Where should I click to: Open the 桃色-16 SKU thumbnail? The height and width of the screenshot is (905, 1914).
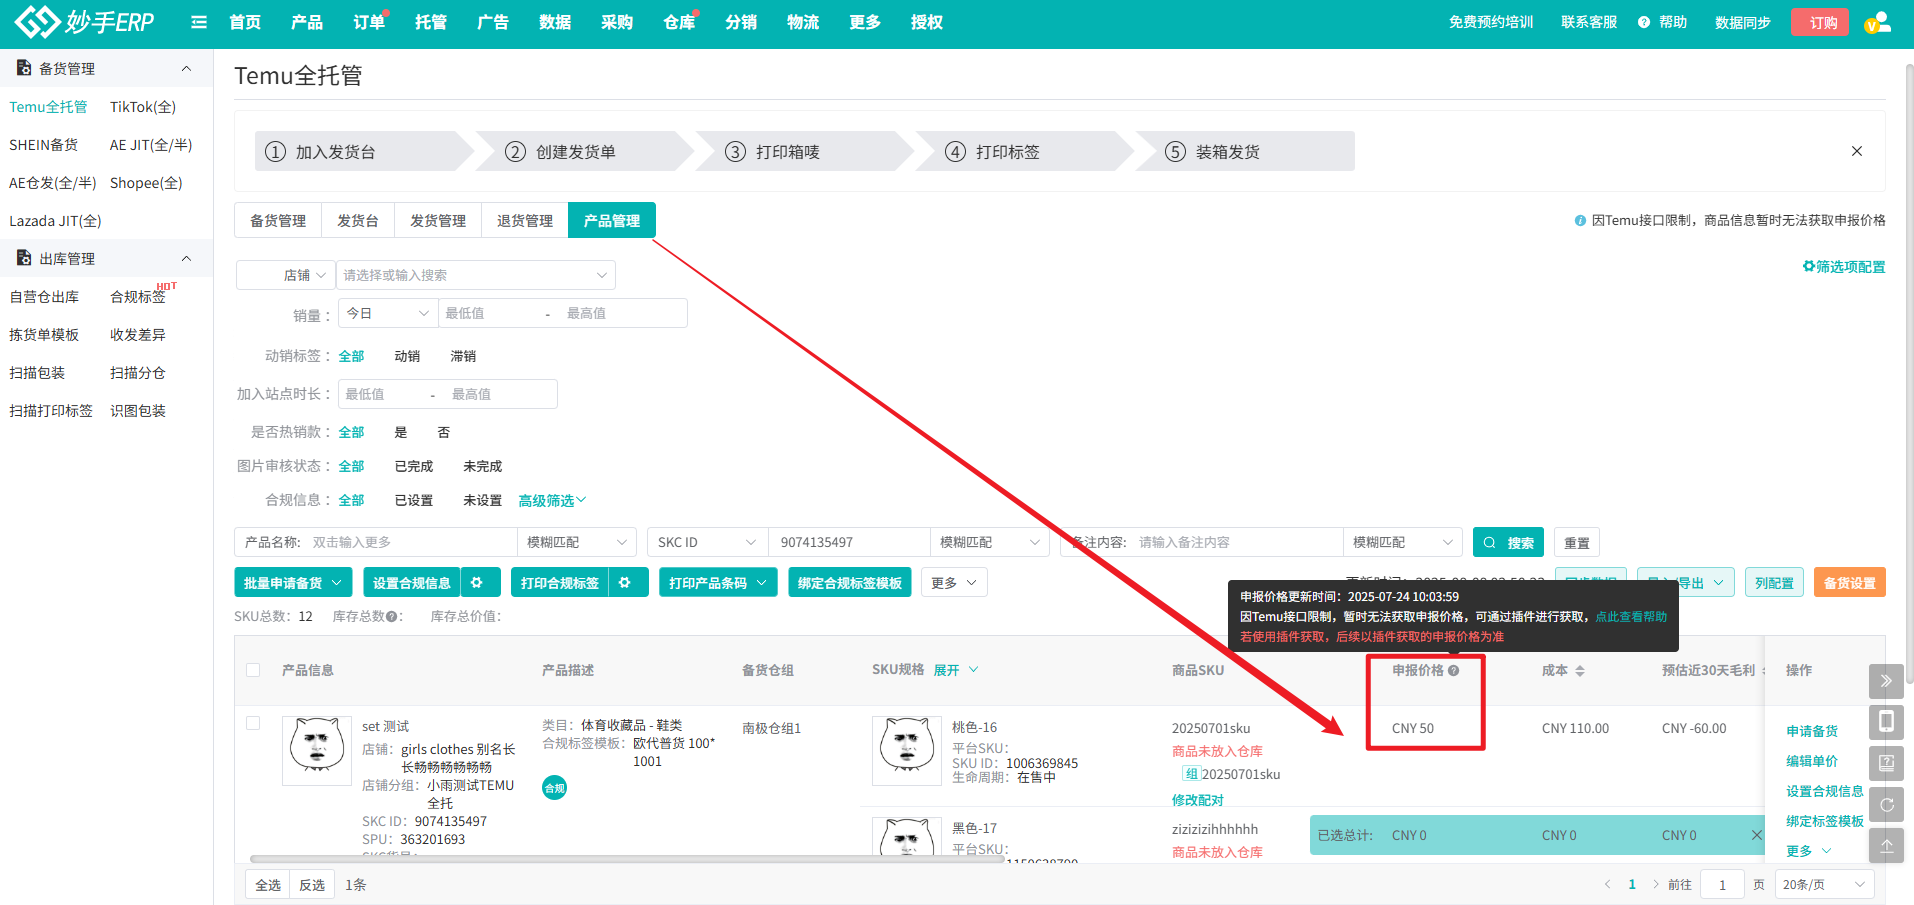tap(907, 750)
